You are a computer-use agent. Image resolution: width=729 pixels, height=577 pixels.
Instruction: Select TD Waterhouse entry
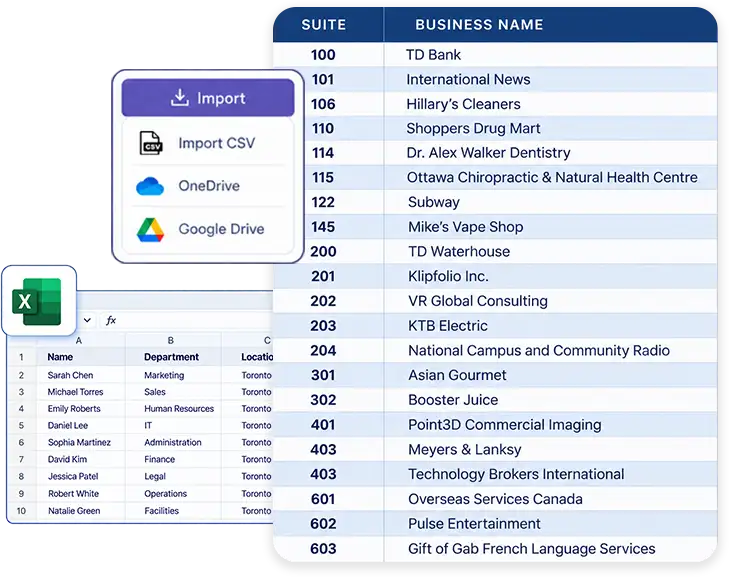(459, 252)
